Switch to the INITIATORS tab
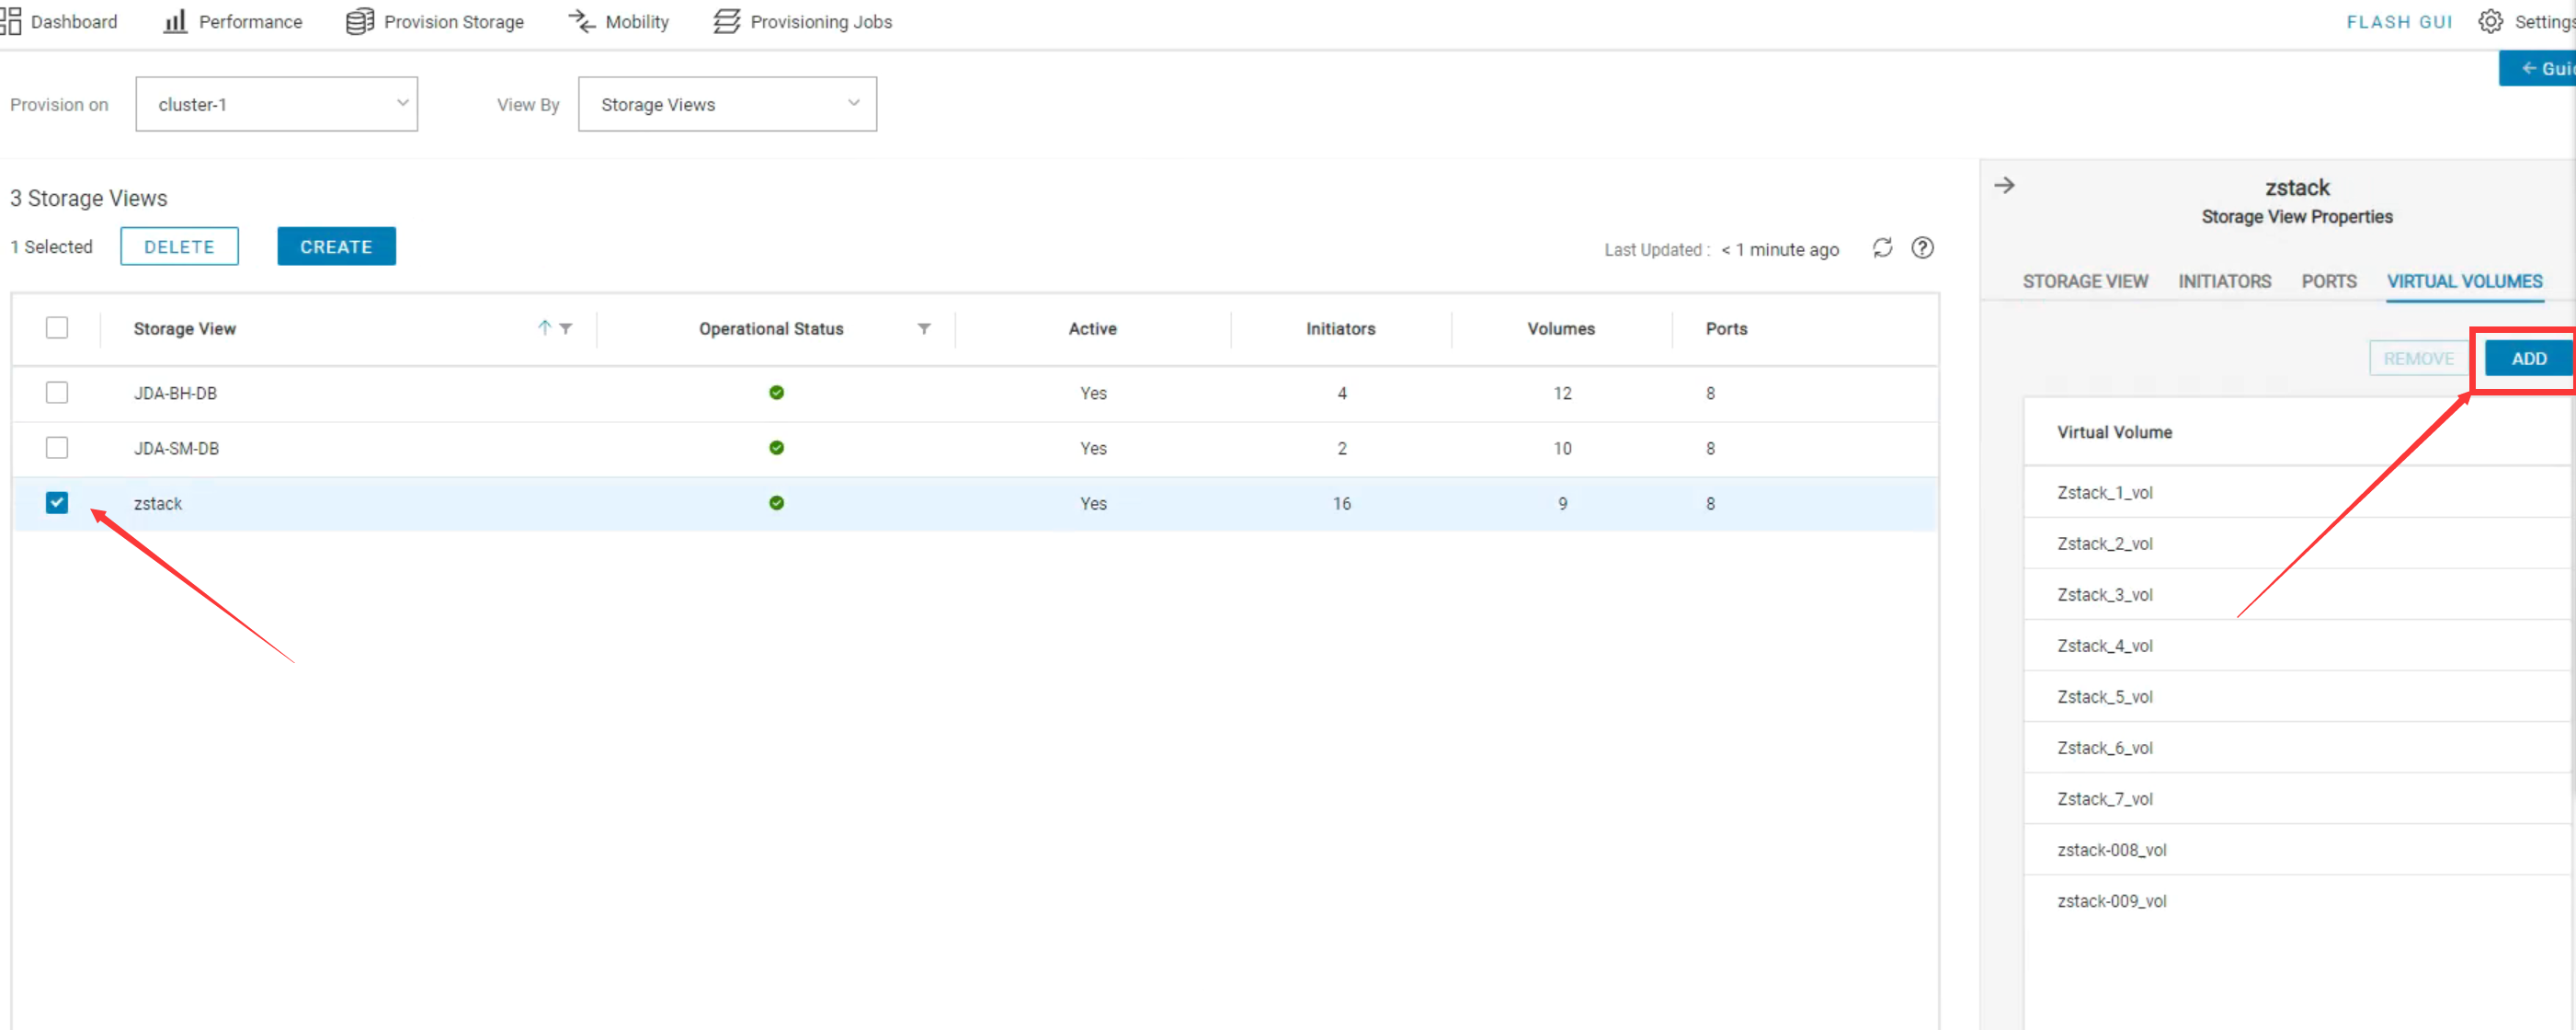The width and height of the screenshot is (2576, 1030). 2224,281
